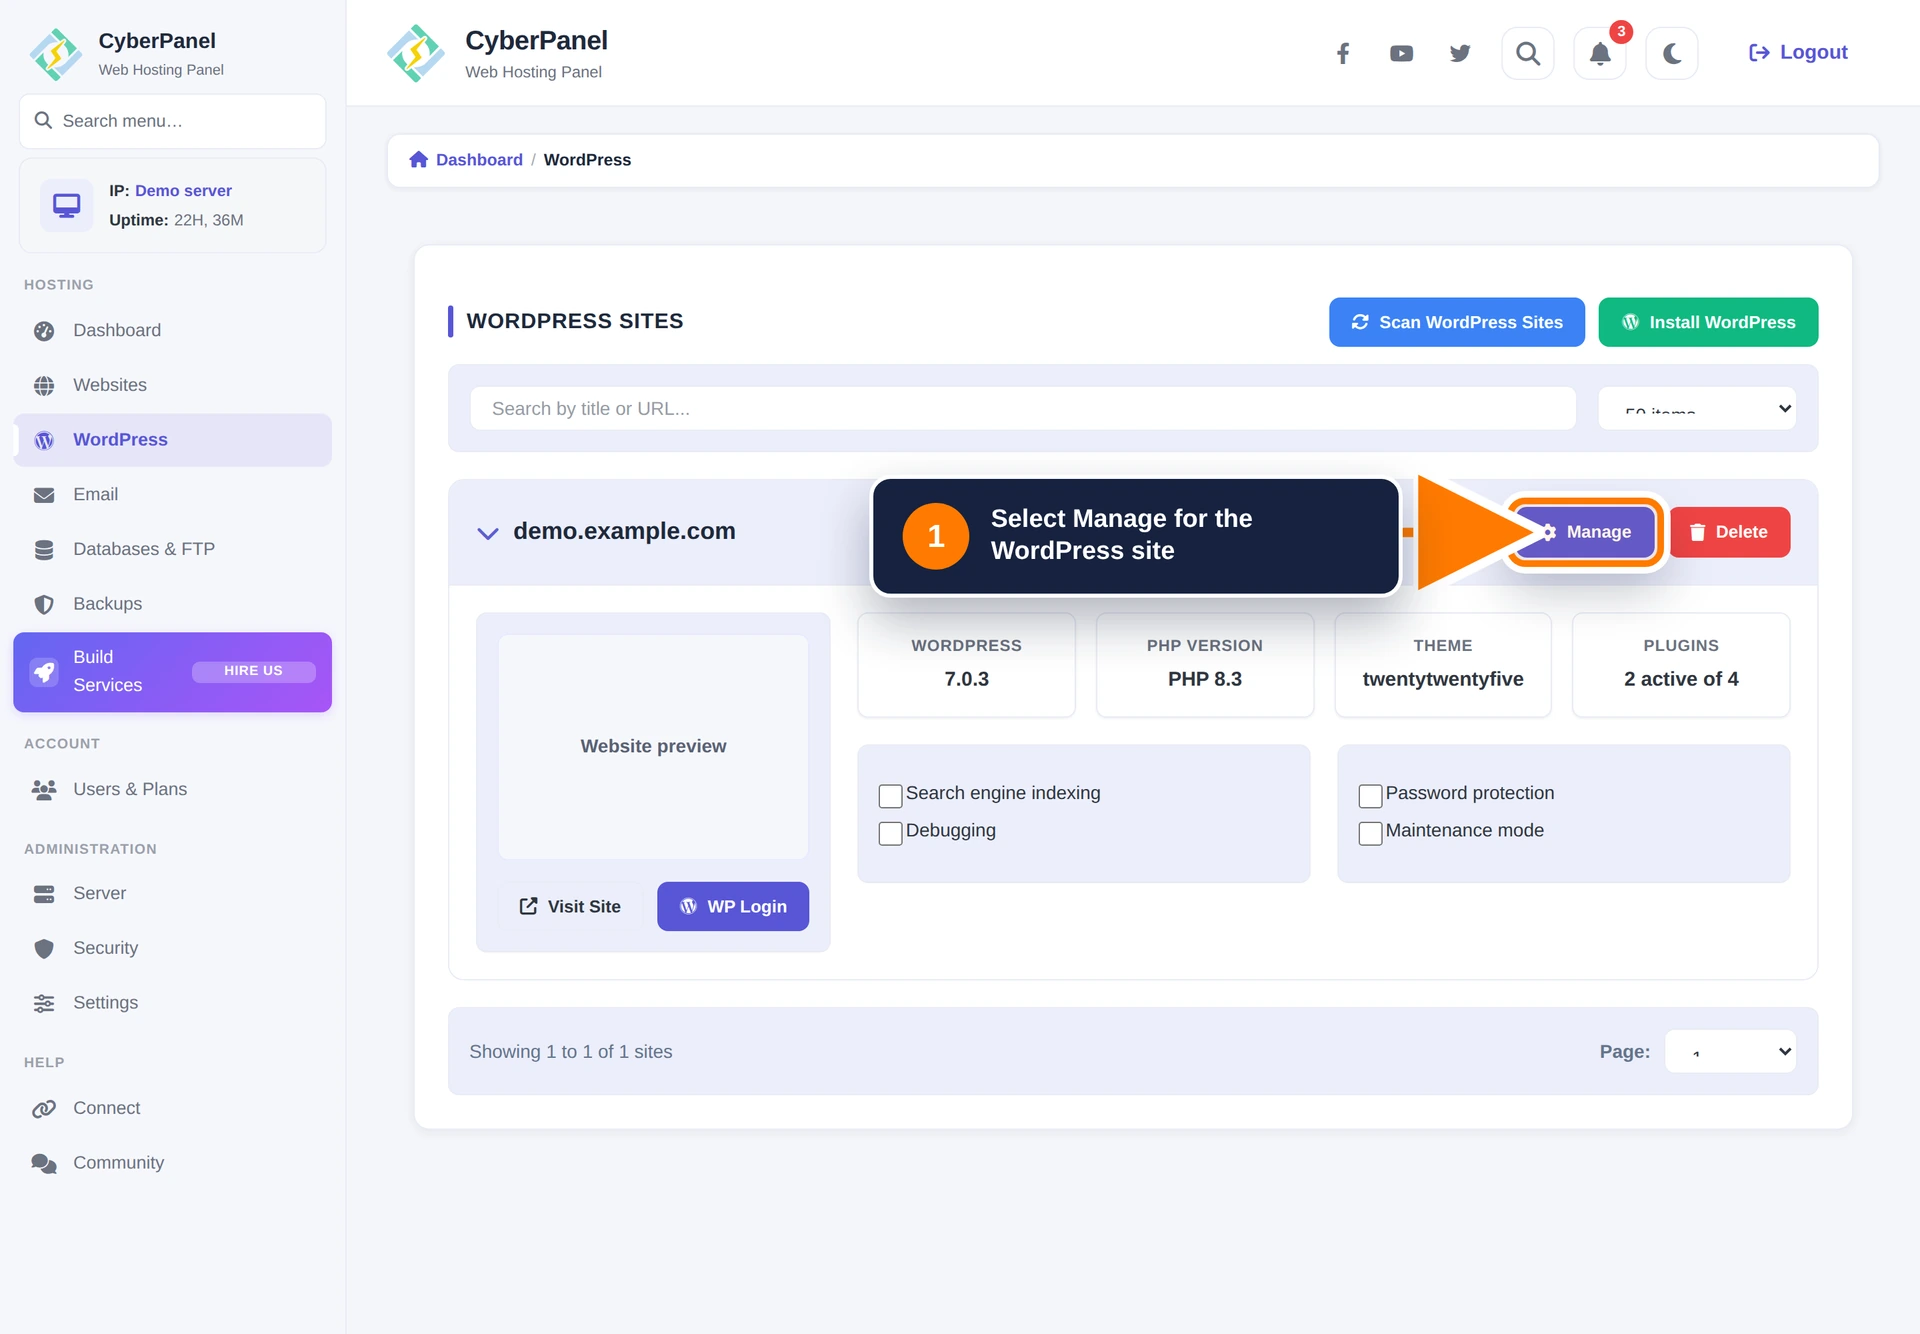
Task: Click the Databases & FTP stack icon
Action: 44,549
